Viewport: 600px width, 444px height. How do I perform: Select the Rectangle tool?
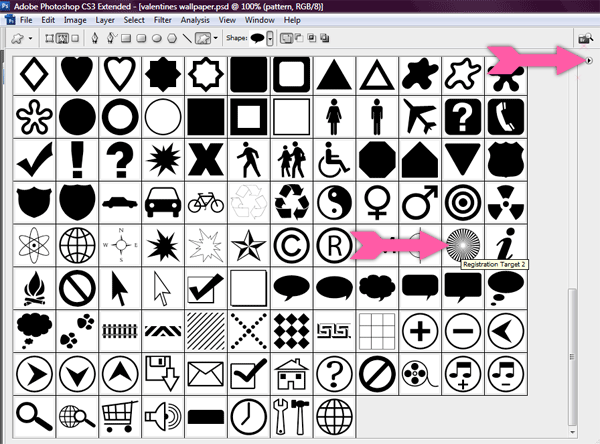click(x=126, y=38)
